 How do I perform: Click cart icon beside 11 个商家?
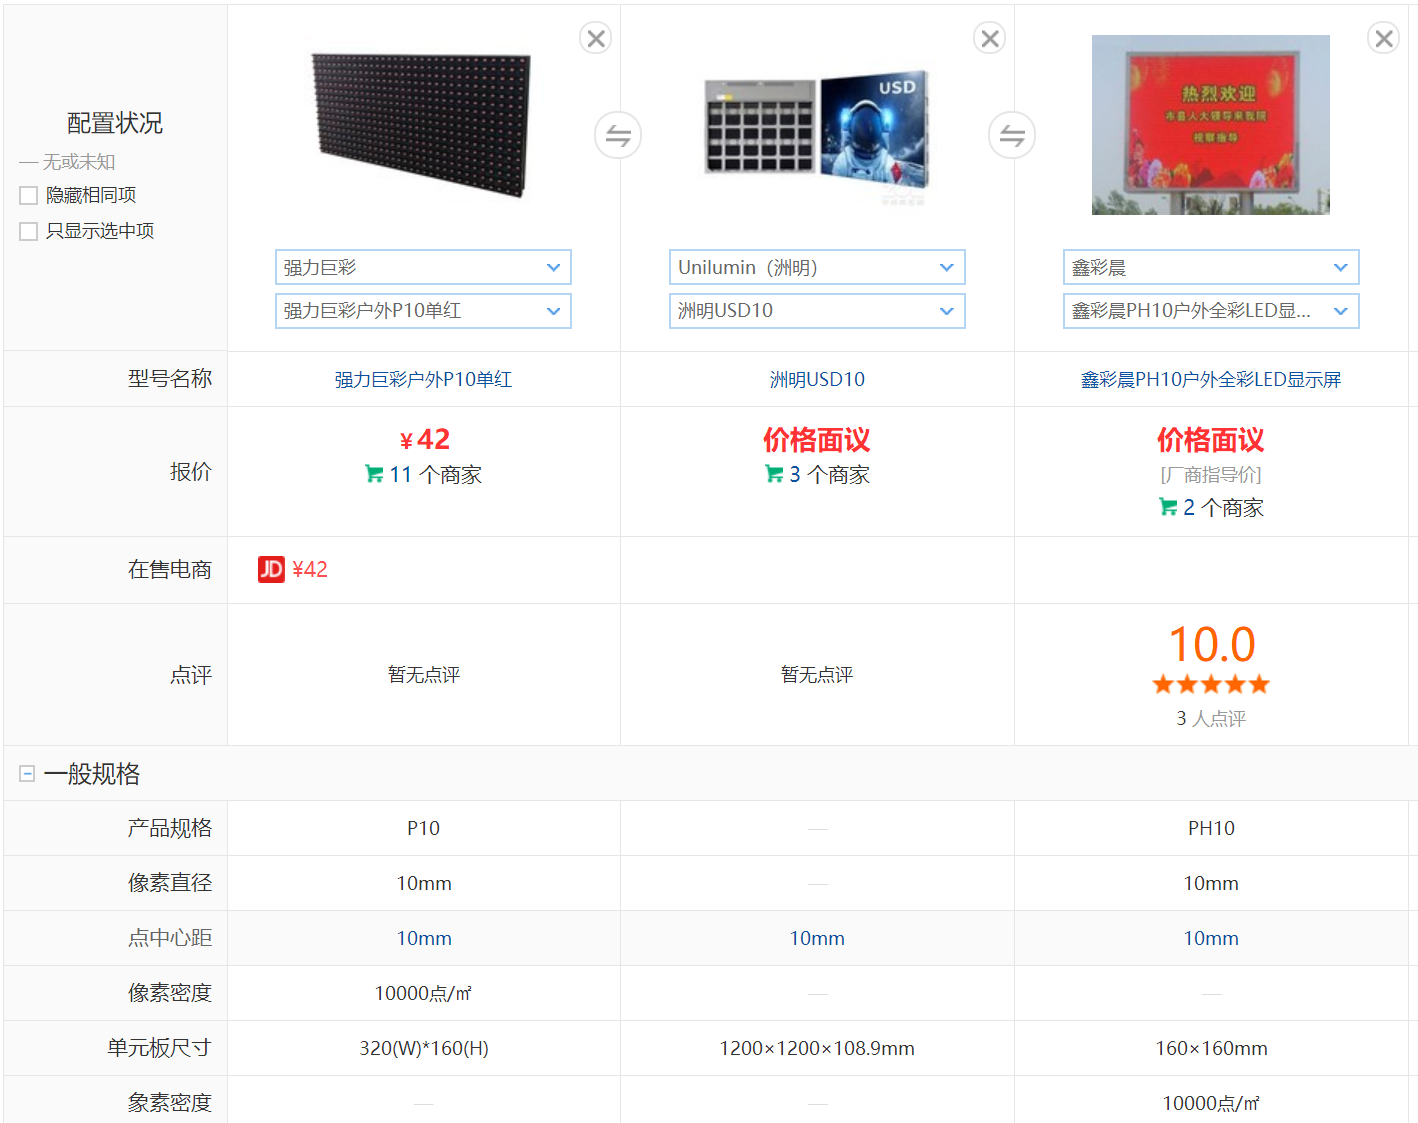pos(374,474)
